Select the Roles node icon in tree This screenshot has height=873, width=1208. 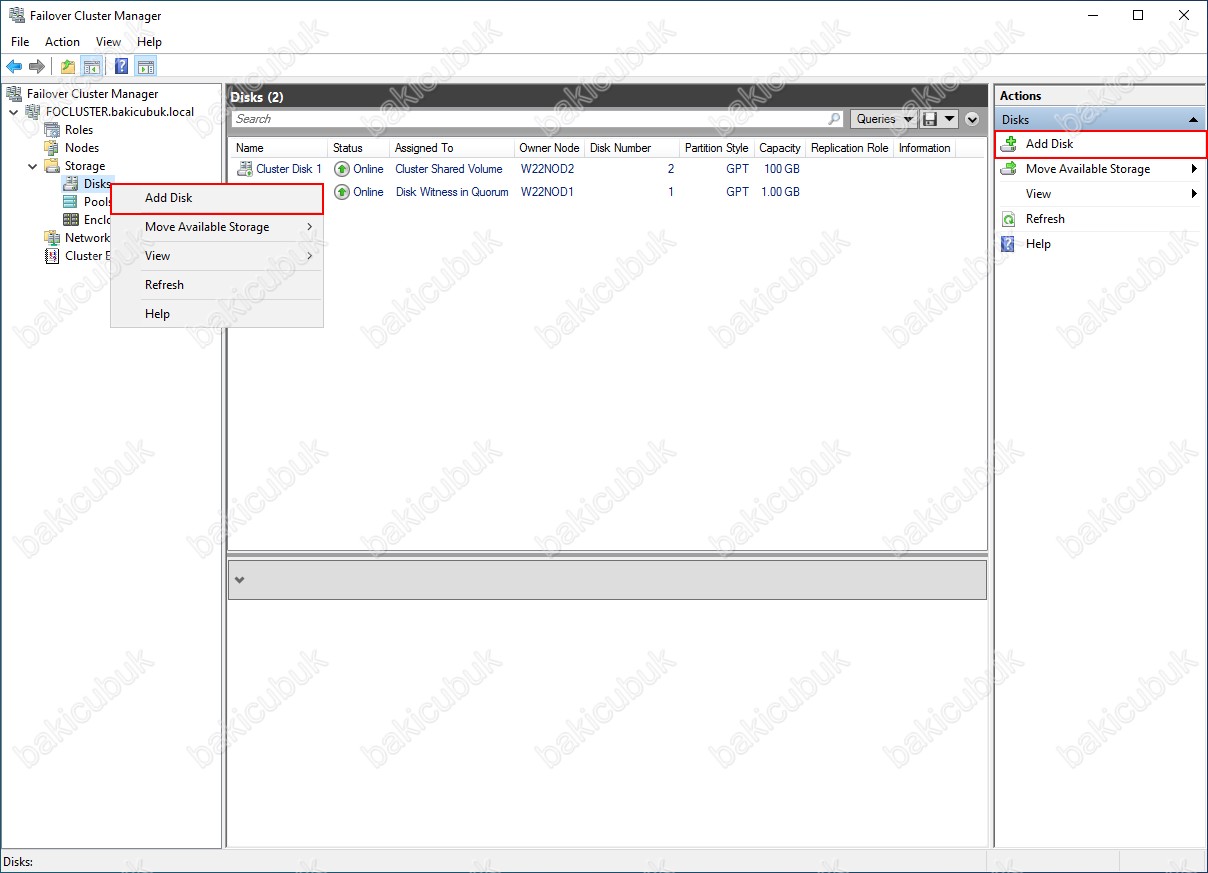52,130
